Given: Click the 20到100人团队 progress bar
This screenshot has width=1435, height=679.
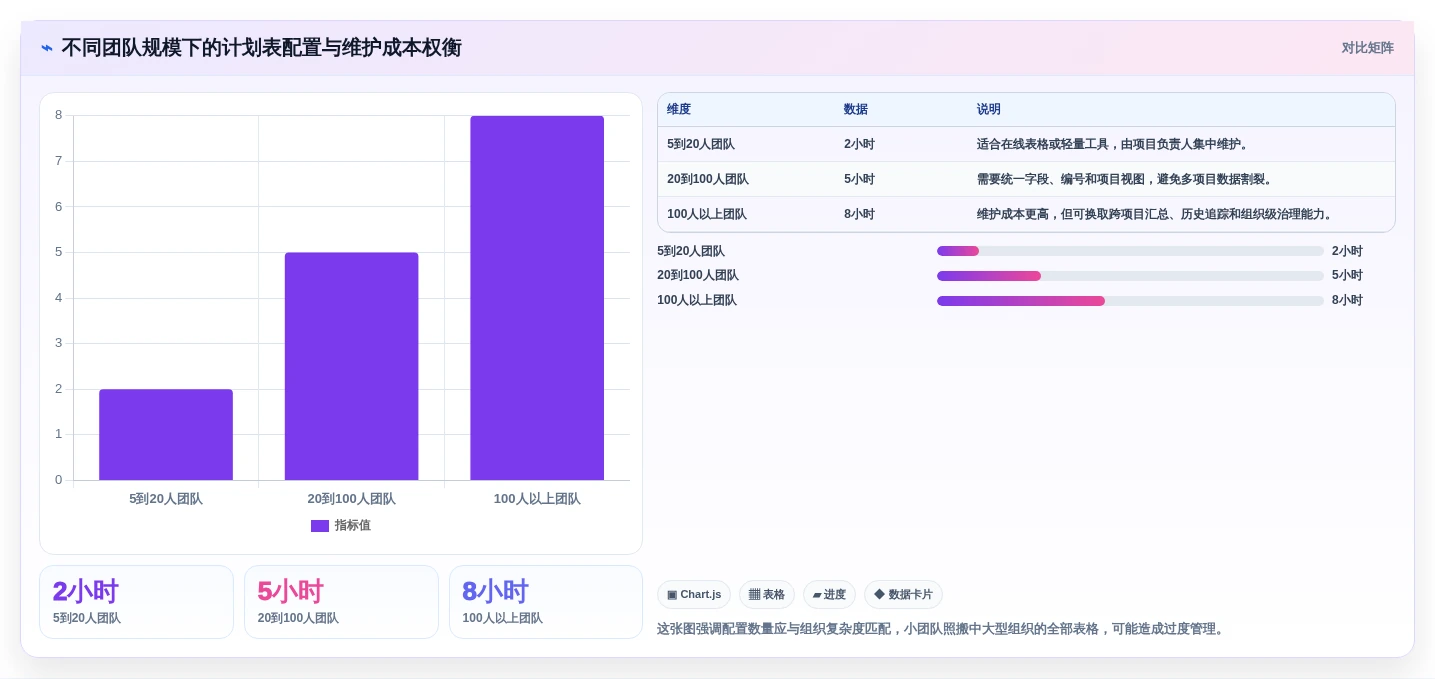Looking at the screenshot, I should point(1130,276).
